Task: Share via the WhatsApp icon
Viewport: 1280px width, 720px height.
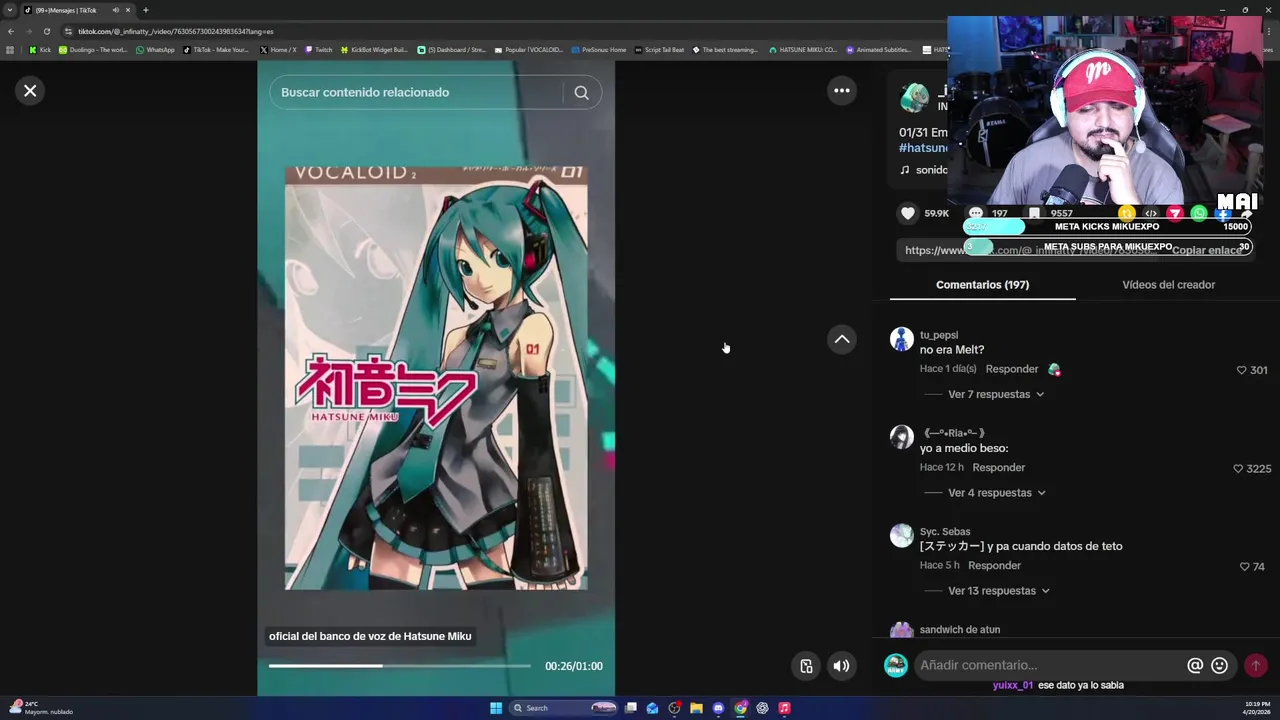Action: tap(1199, 213)
